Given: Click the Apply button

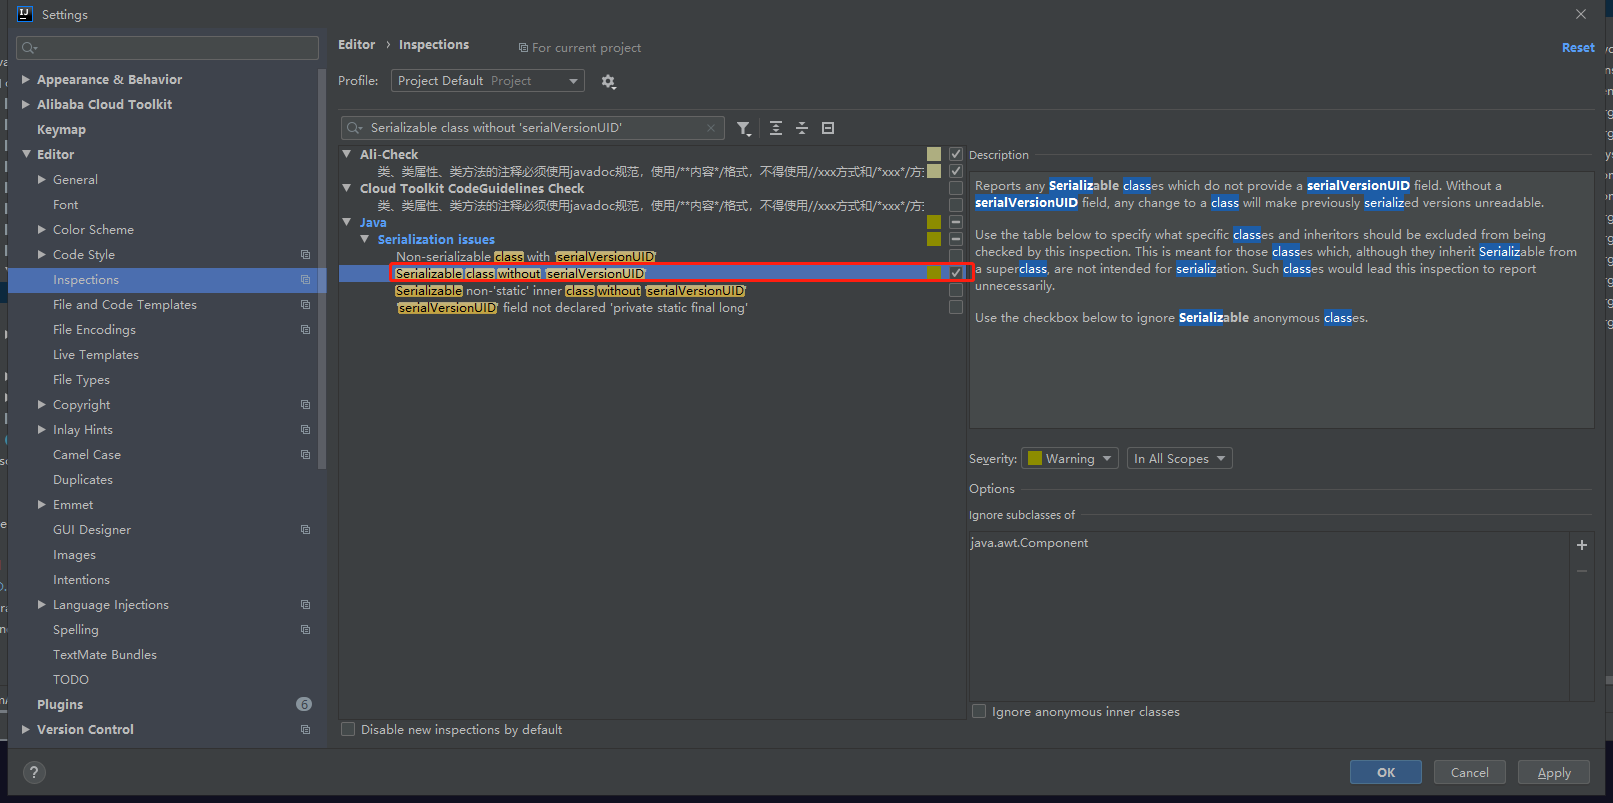Looking at the screenshot, I should pos(1554,772).
